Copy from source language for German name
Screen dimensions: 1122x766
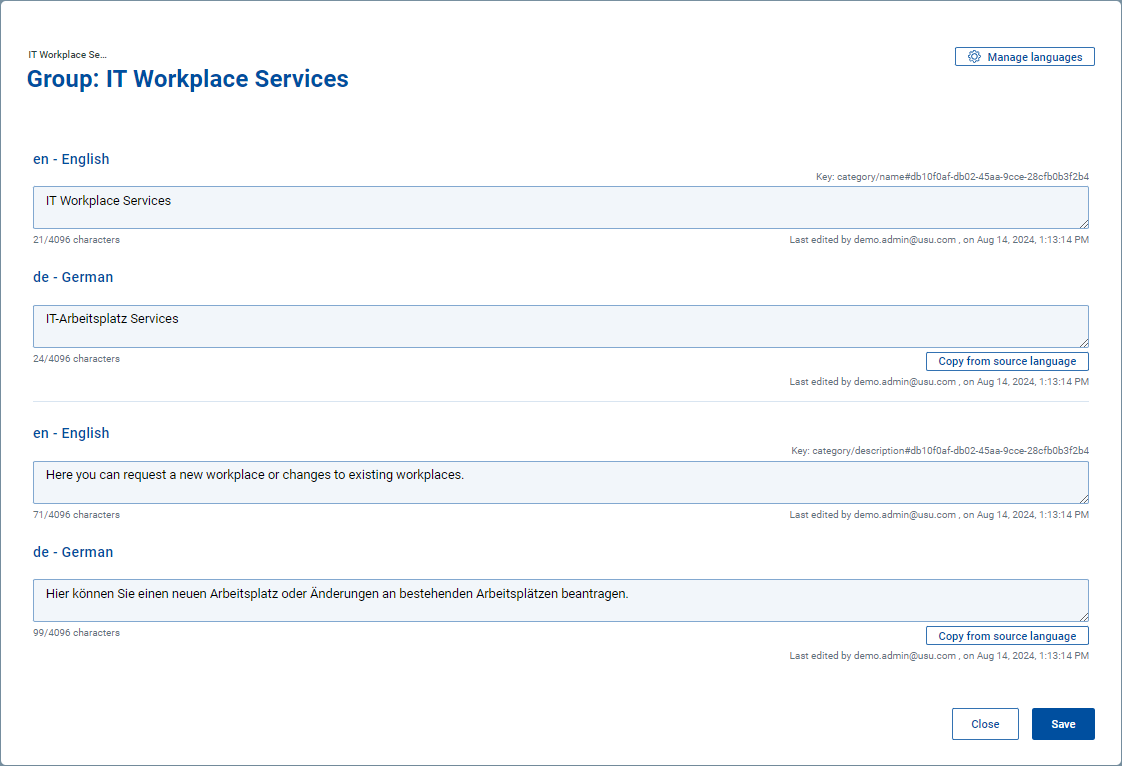pos(1007,361)
